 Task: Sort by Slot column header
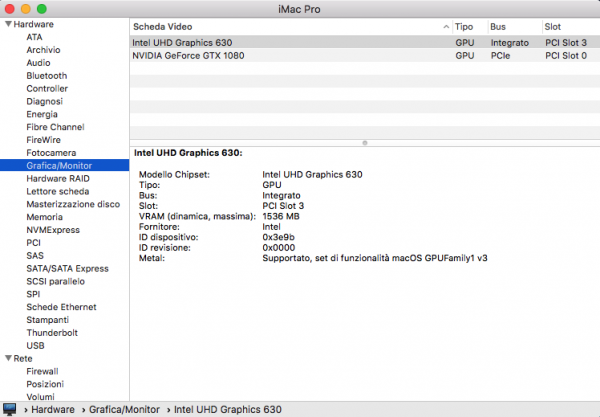(x=571, y=27)
